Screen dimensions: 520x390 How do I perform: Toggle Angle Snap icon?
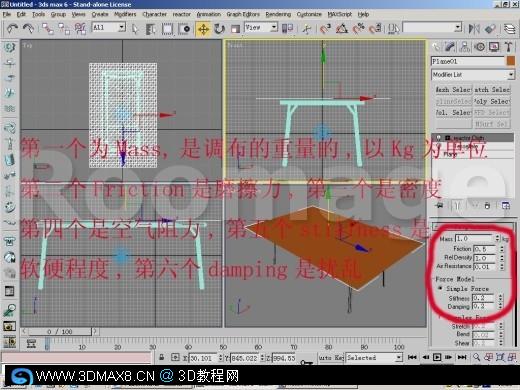342,29
